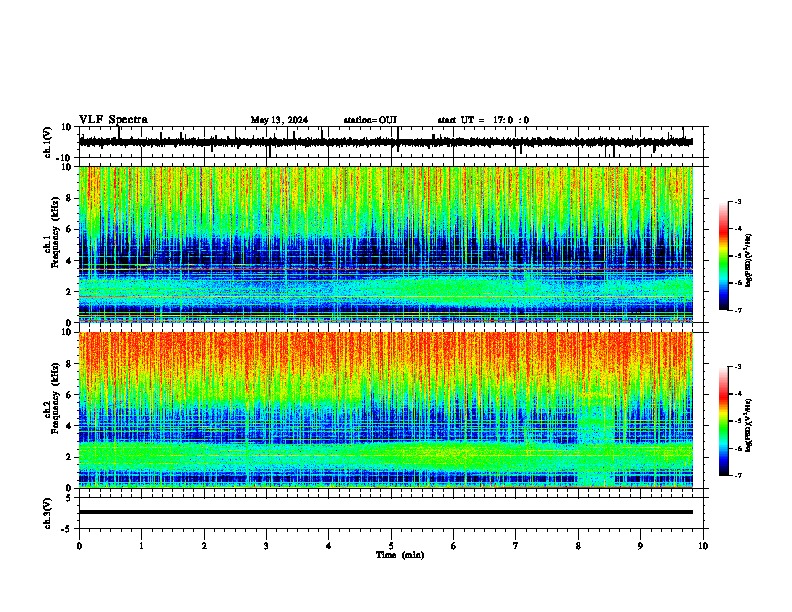The image size is (792, 612).
Task: Click the "5" tick on ch.3(V) axis
Action: (69, 498)
